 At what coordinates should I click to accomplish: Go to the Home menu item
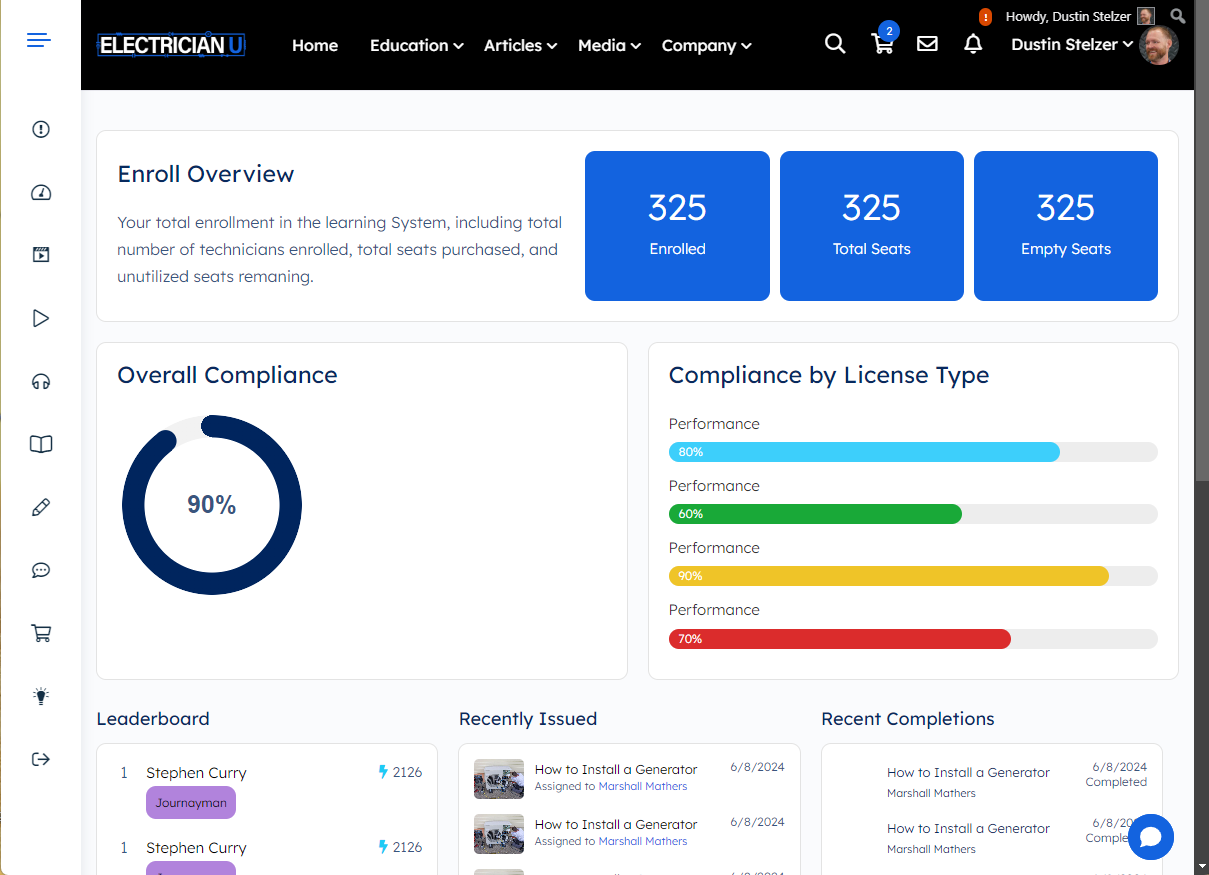tap(315, 46)
